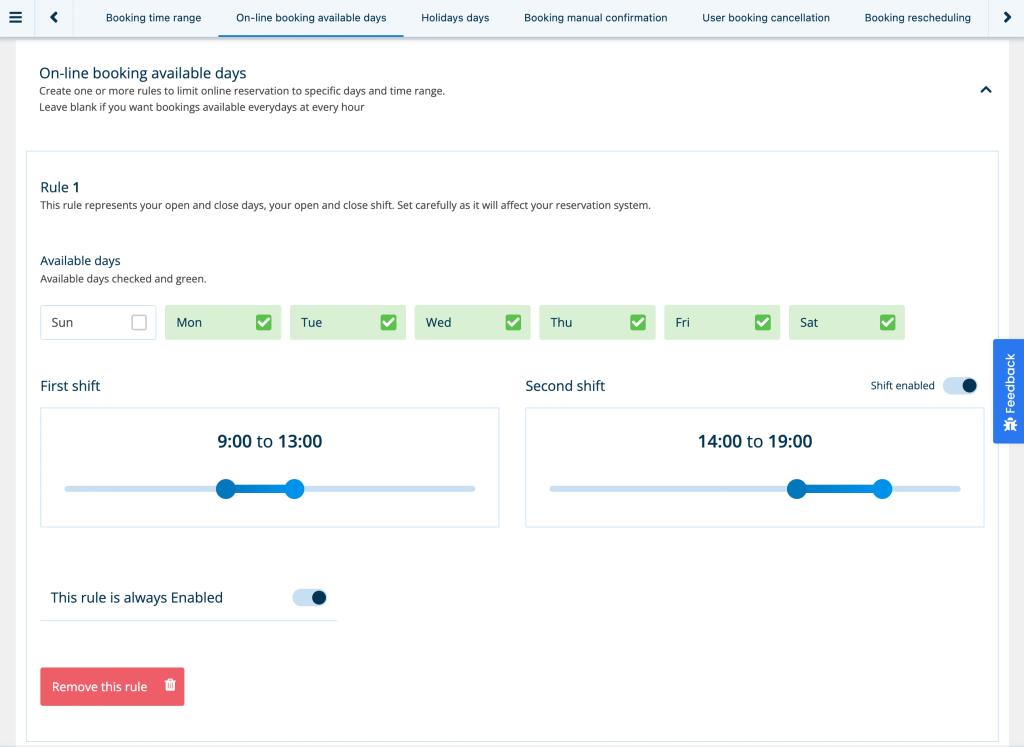
Task: Open the Holidays days tab
Action: (455, 18)
